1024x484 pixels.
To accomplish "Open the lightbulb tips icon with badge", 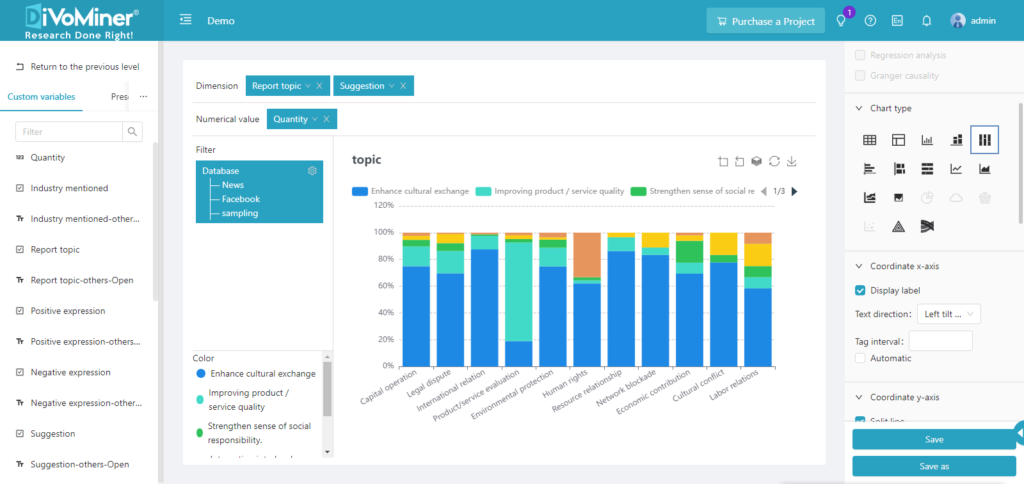I will click(841, 20).
